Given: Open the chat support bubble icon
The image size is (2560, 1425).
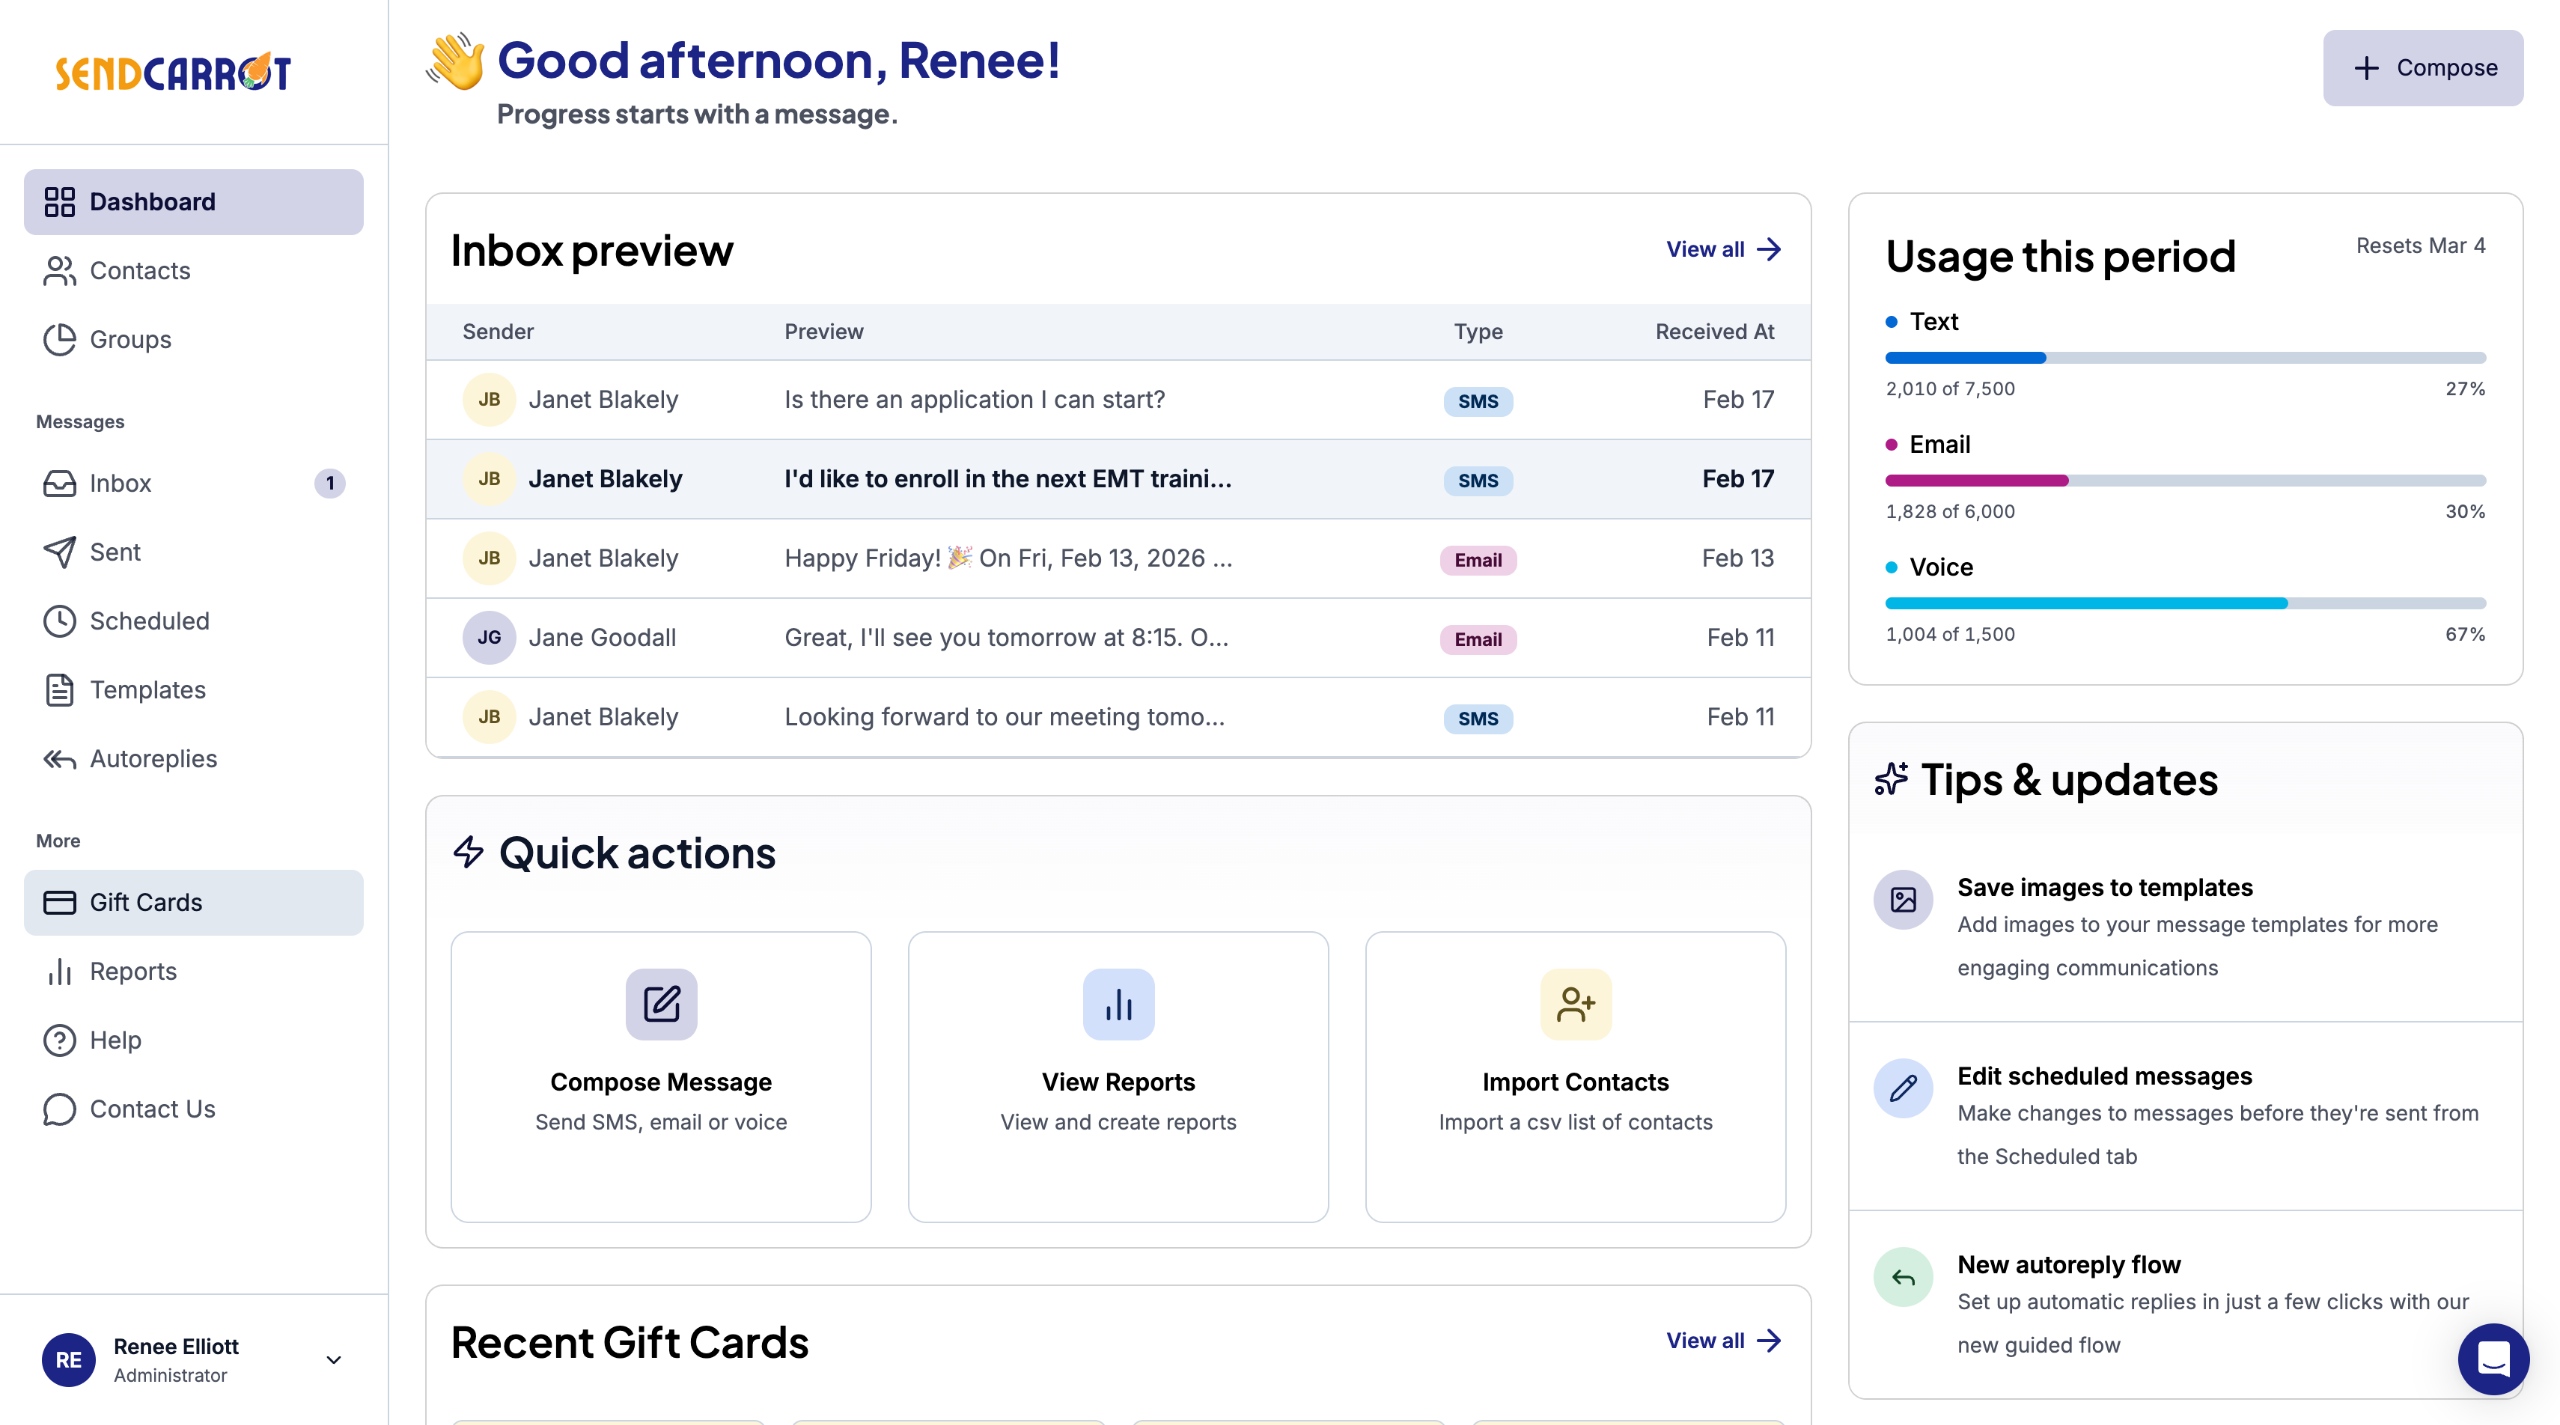Looking at the screenshot, I should tap(2493, 1358).
